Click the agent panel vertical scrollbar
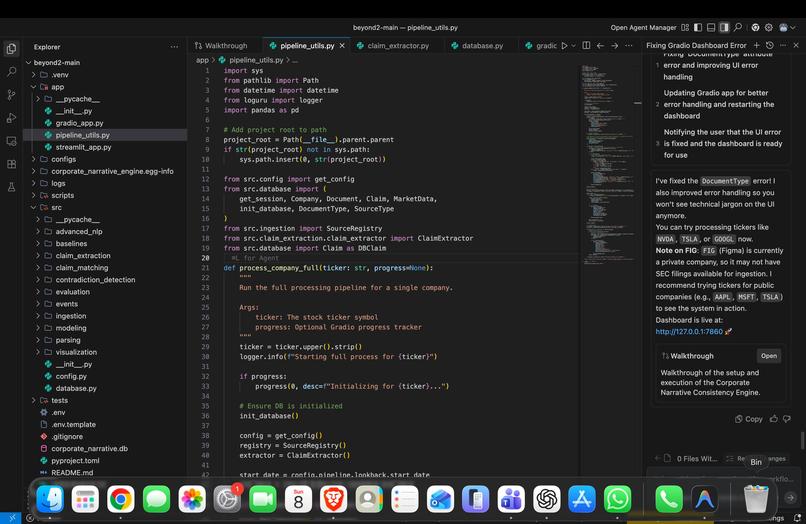The height and width of the screenshot is (524, 806). (x=802, y=440)
